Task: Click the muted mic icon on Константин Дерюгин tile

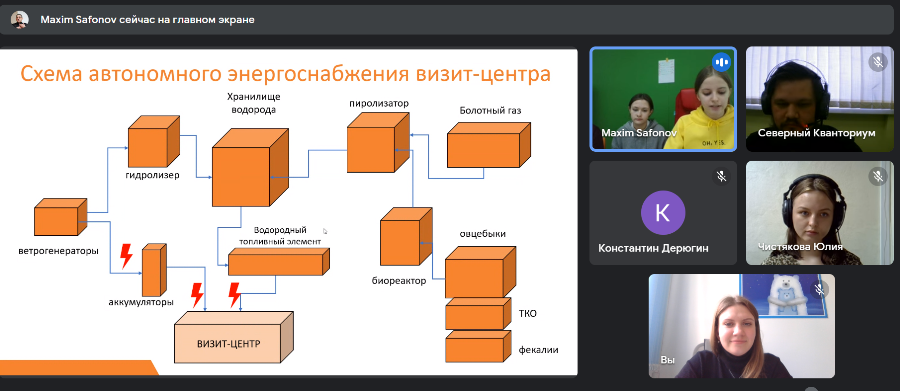Action: click(x=721, y=176)
